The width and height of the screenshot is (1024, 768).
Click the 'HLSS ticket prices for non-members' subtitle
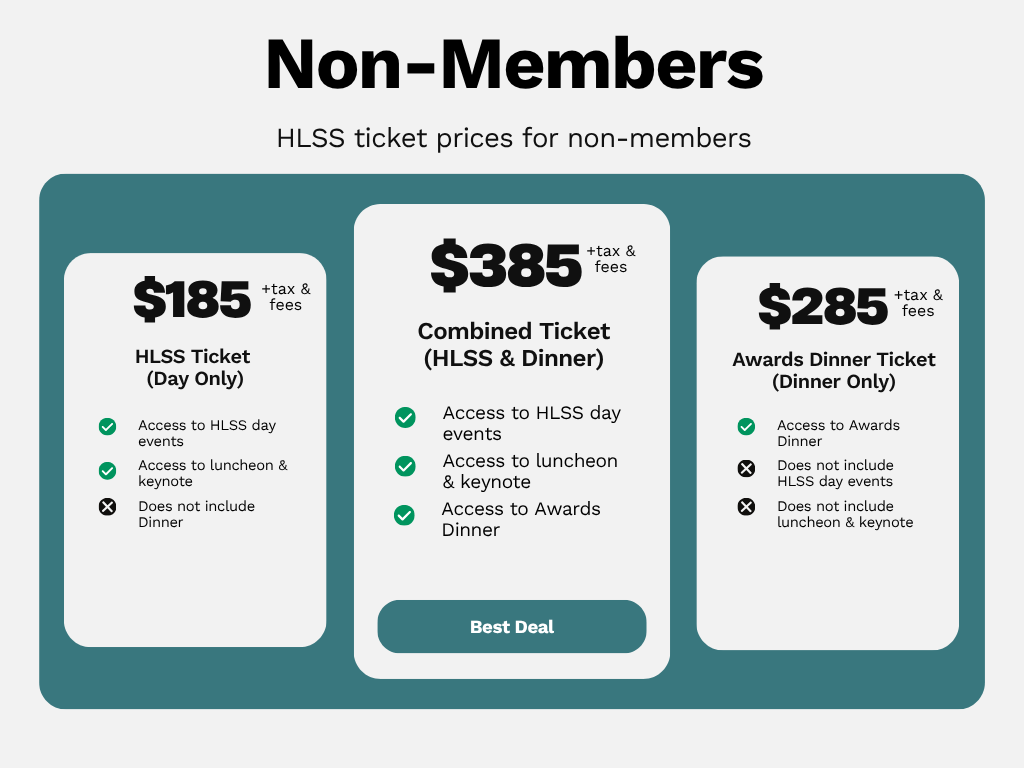point(514,138)
